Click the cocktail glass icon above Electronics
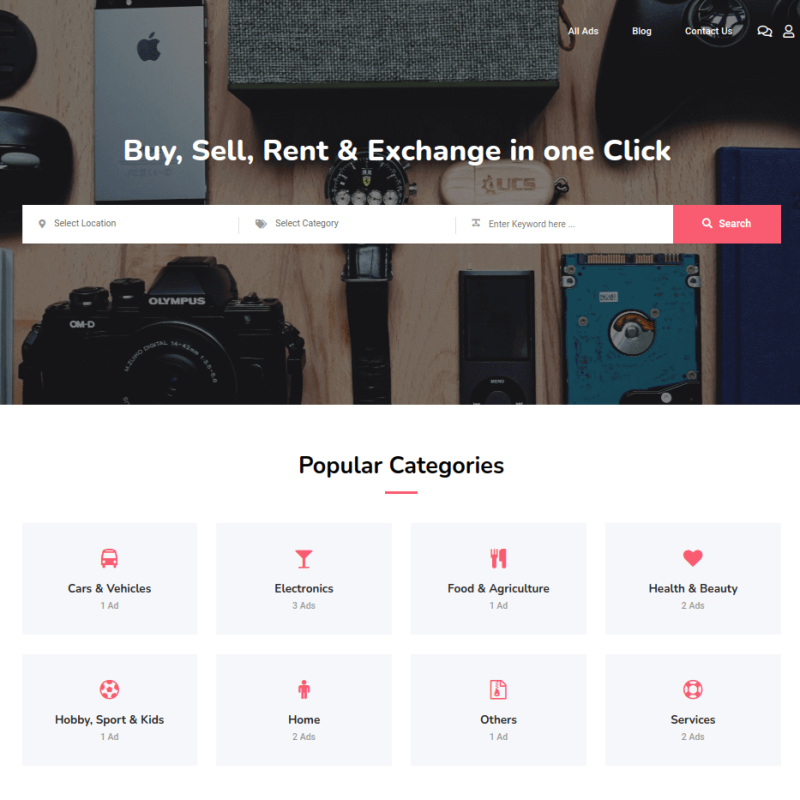 (304, 559)
